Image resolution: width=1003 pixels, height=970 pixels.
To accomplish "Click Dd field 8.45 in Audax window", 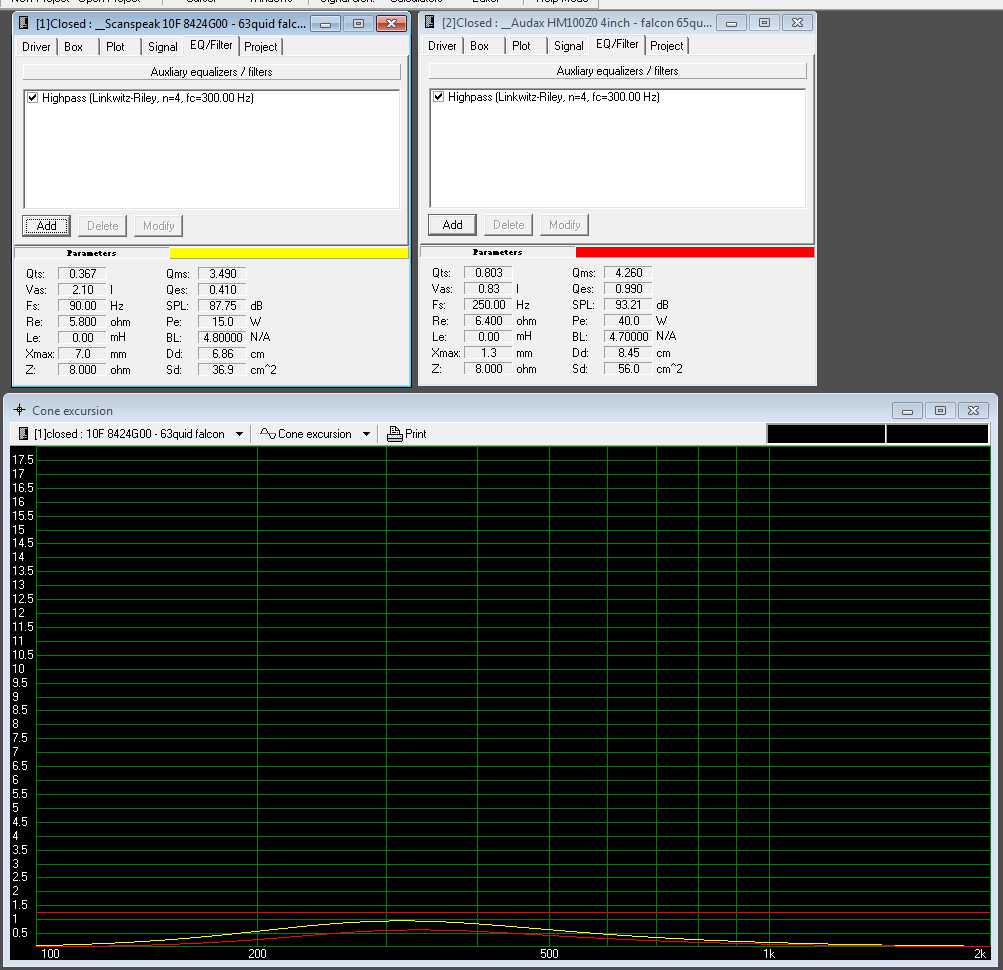I will tap(628, 353).
